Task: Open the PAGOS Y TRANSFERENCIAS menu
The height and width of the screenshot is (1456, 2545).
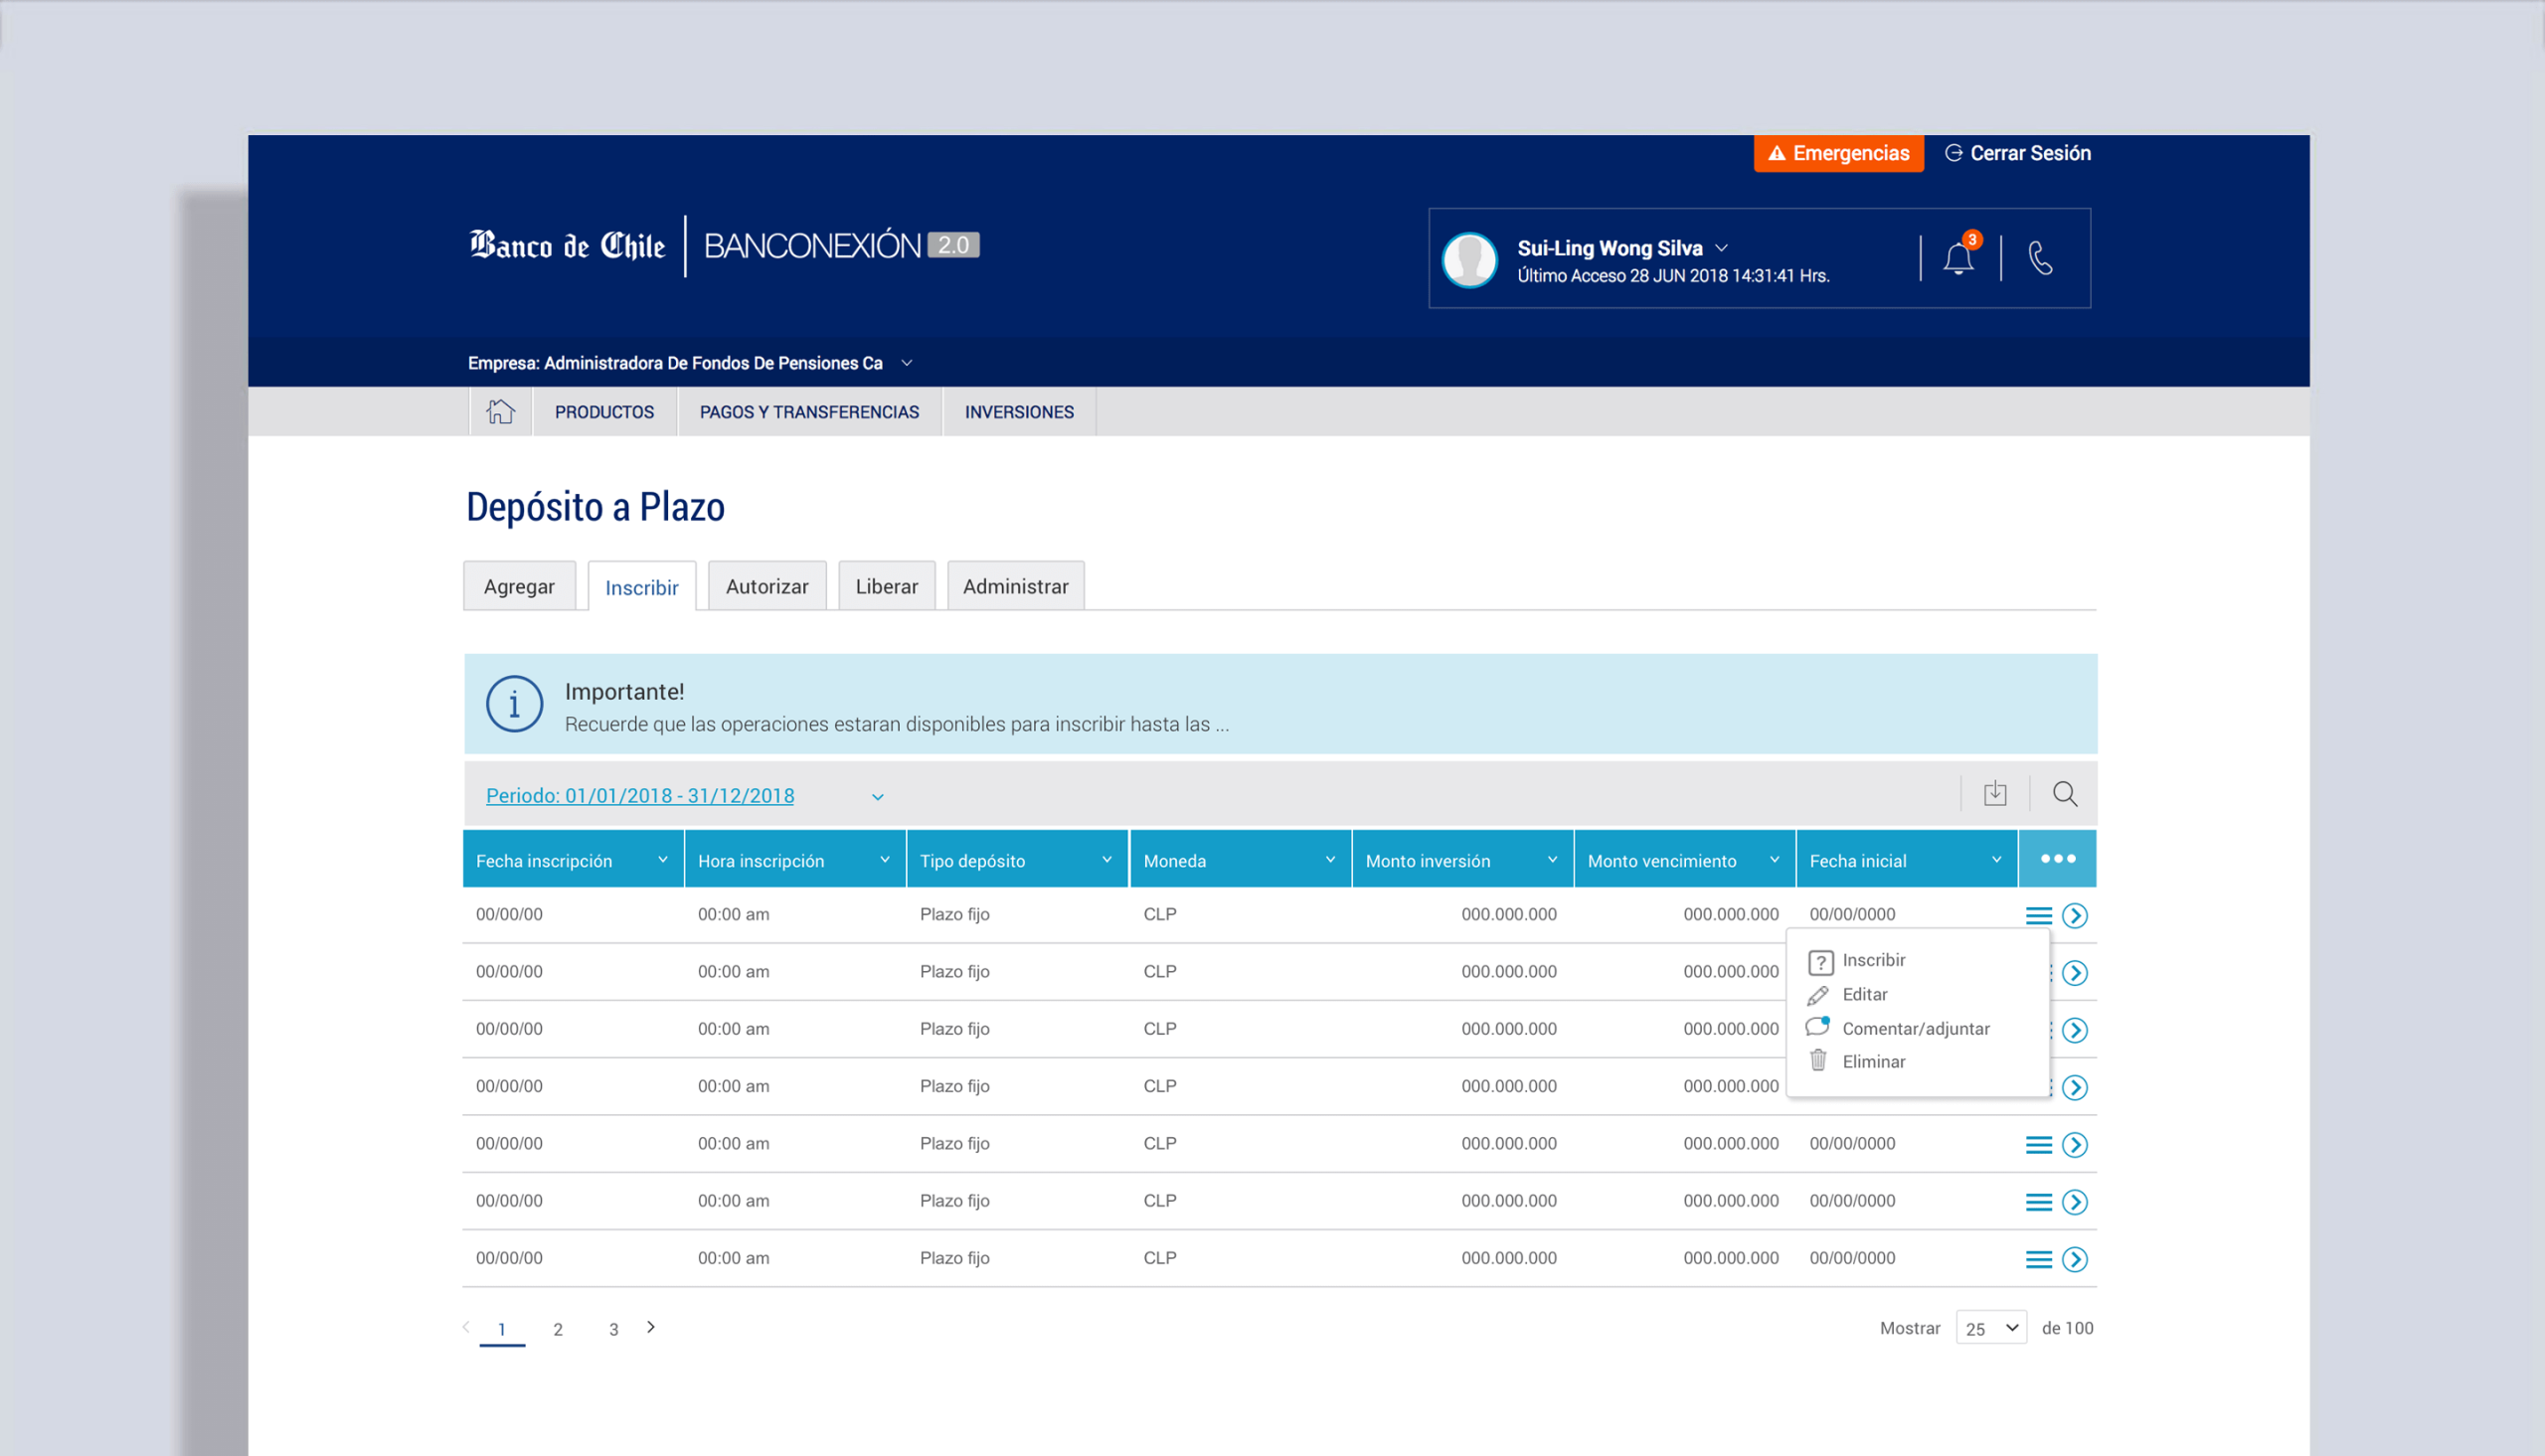Action: (x=809, y=412)
